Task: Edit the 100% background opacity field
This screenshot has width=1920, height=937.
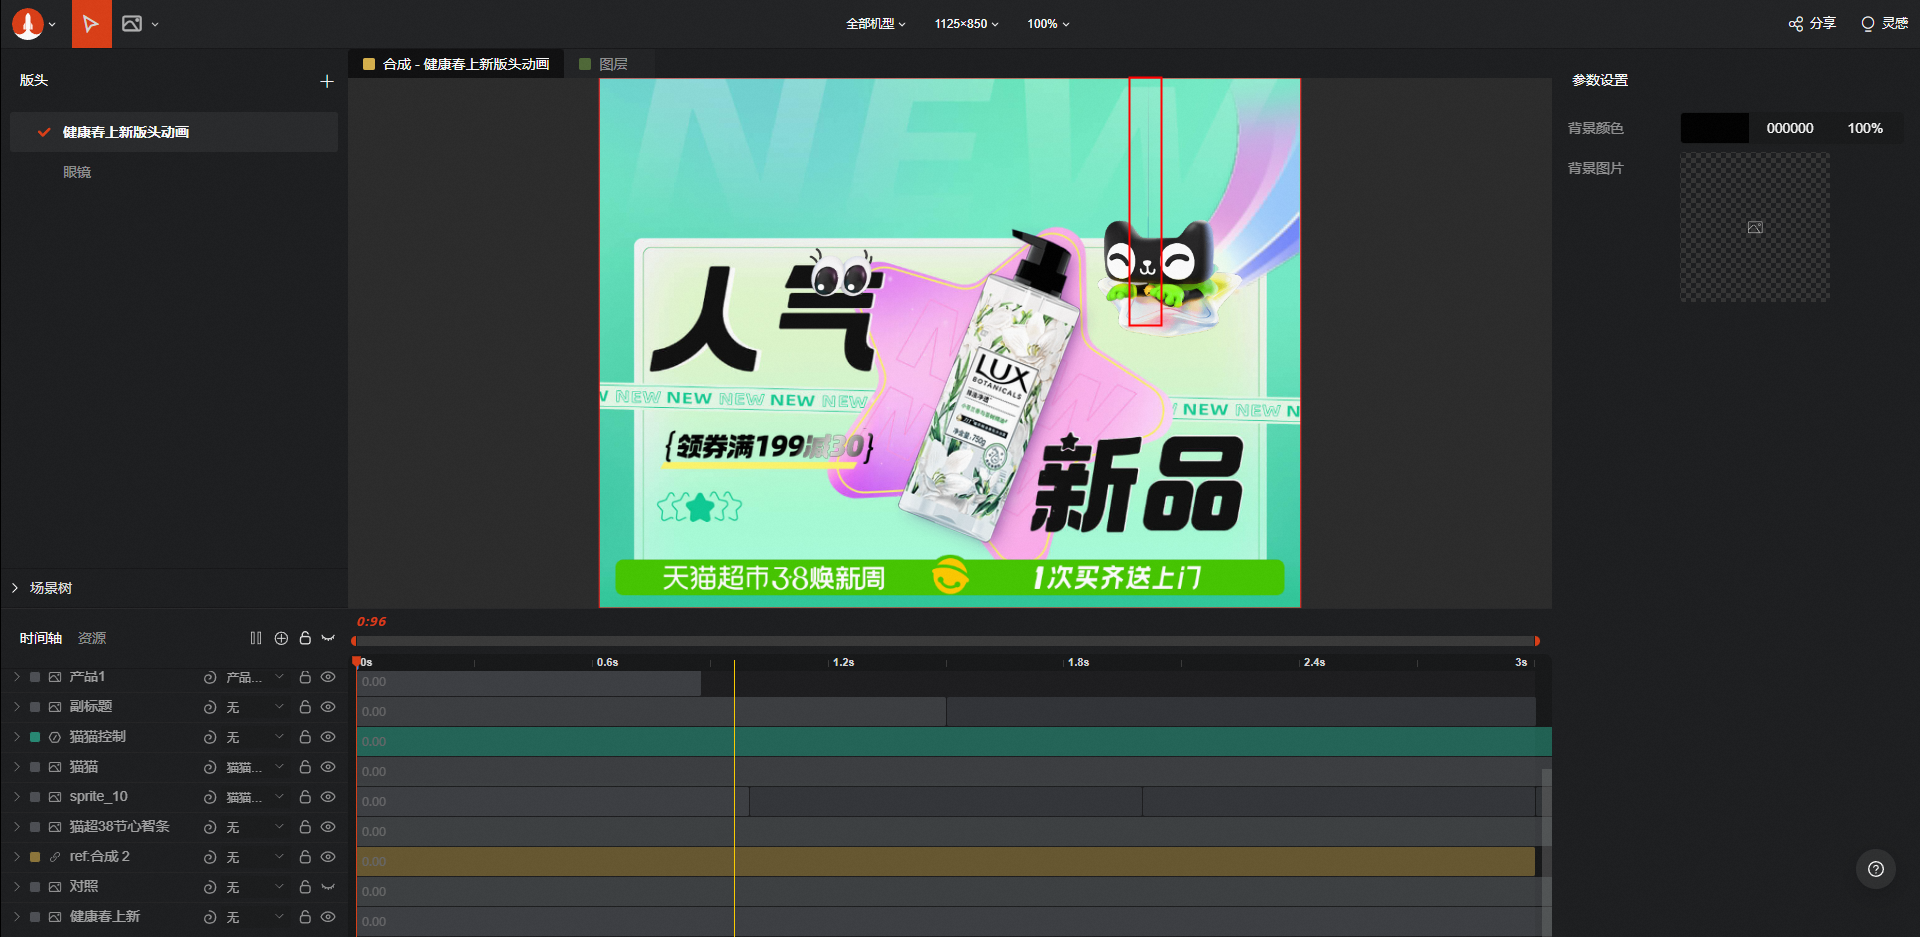Action: tap(1865, 128)
